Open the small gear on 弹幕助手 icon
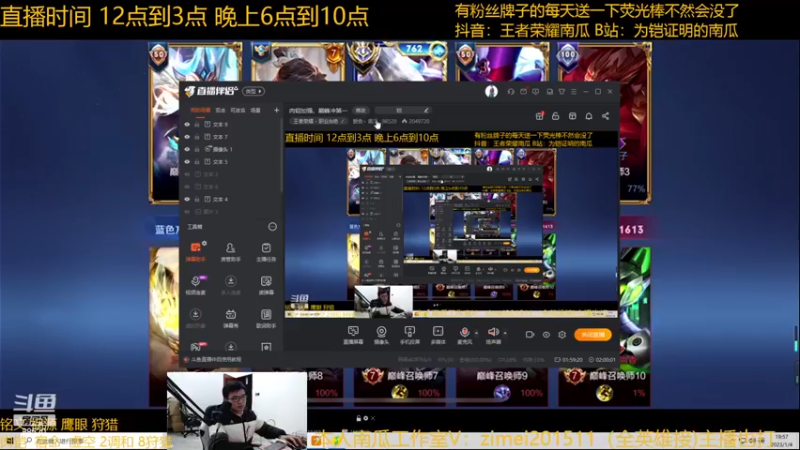This screenshot has height=450, width=800. coord(204,243)
